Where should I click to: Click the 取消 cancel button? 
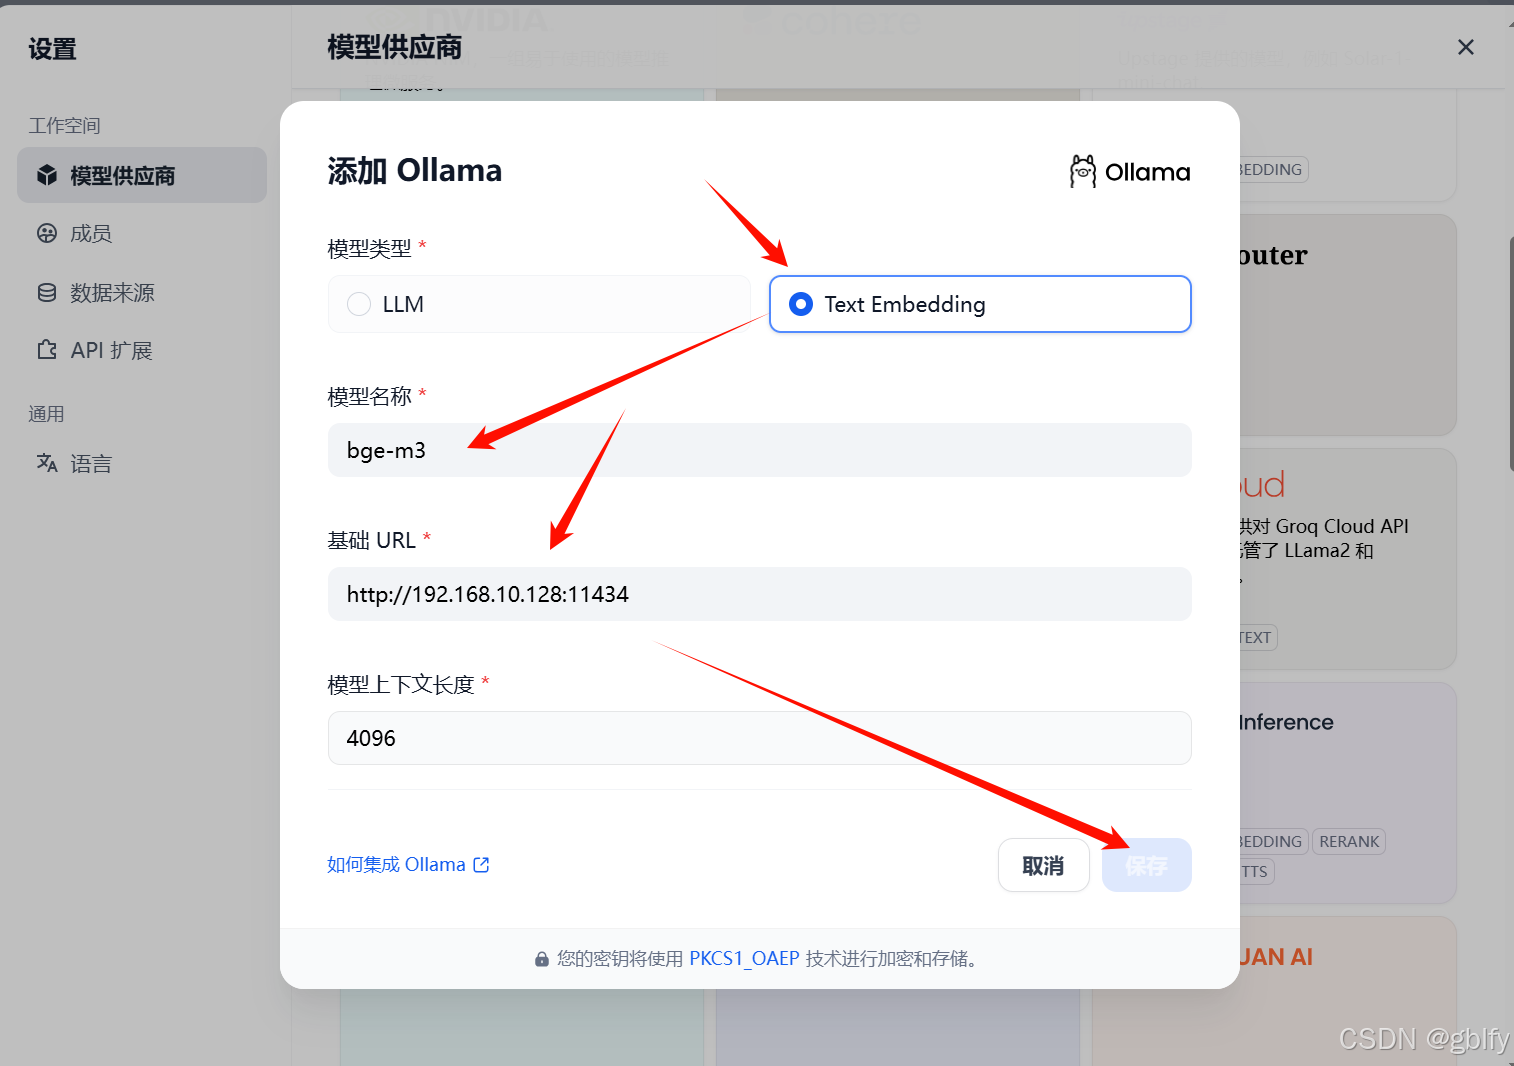click(1043, 865)
